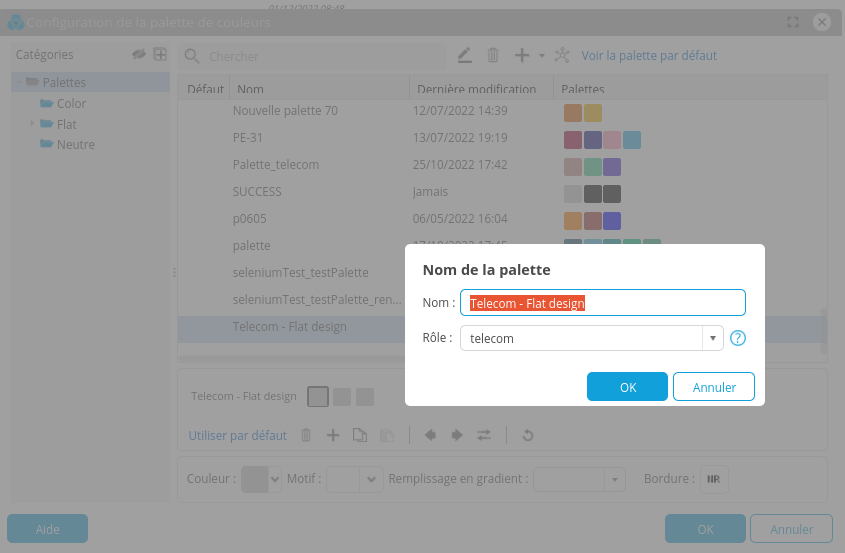Click the Nom input field with the palette name

(x=602, y=303)
